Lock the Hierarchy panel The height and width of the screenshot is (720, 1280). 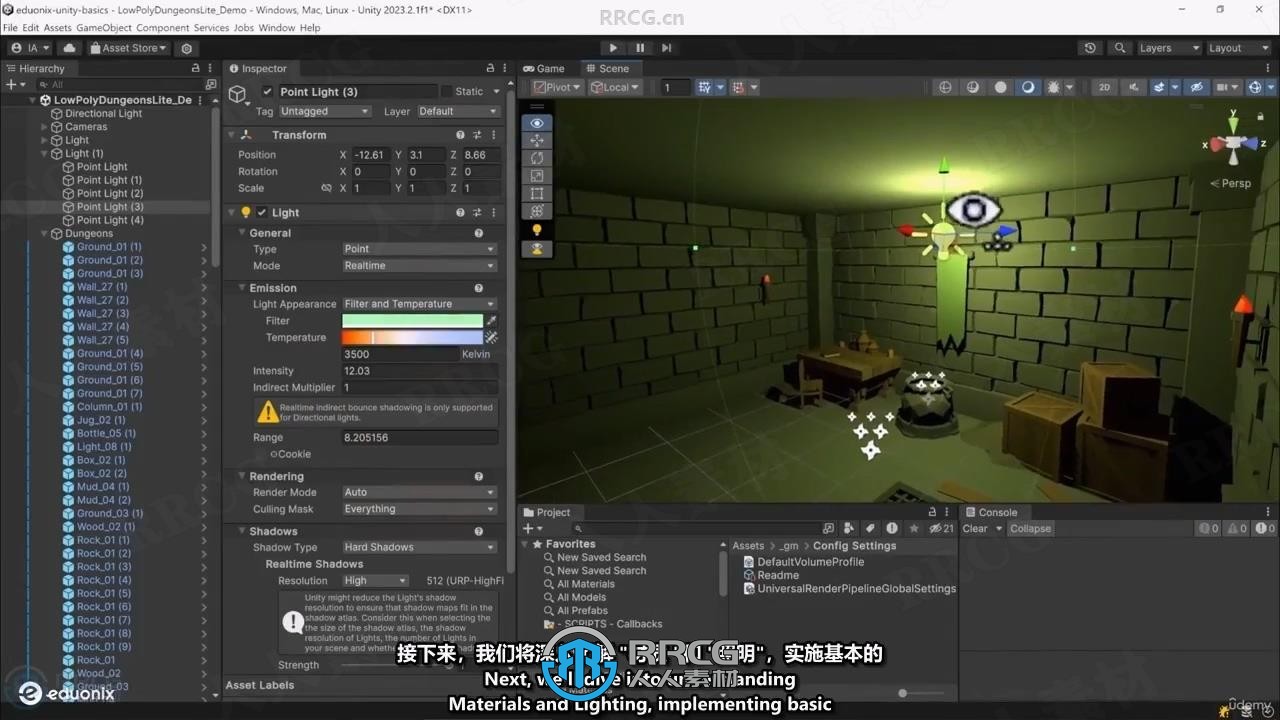[195, 68]
